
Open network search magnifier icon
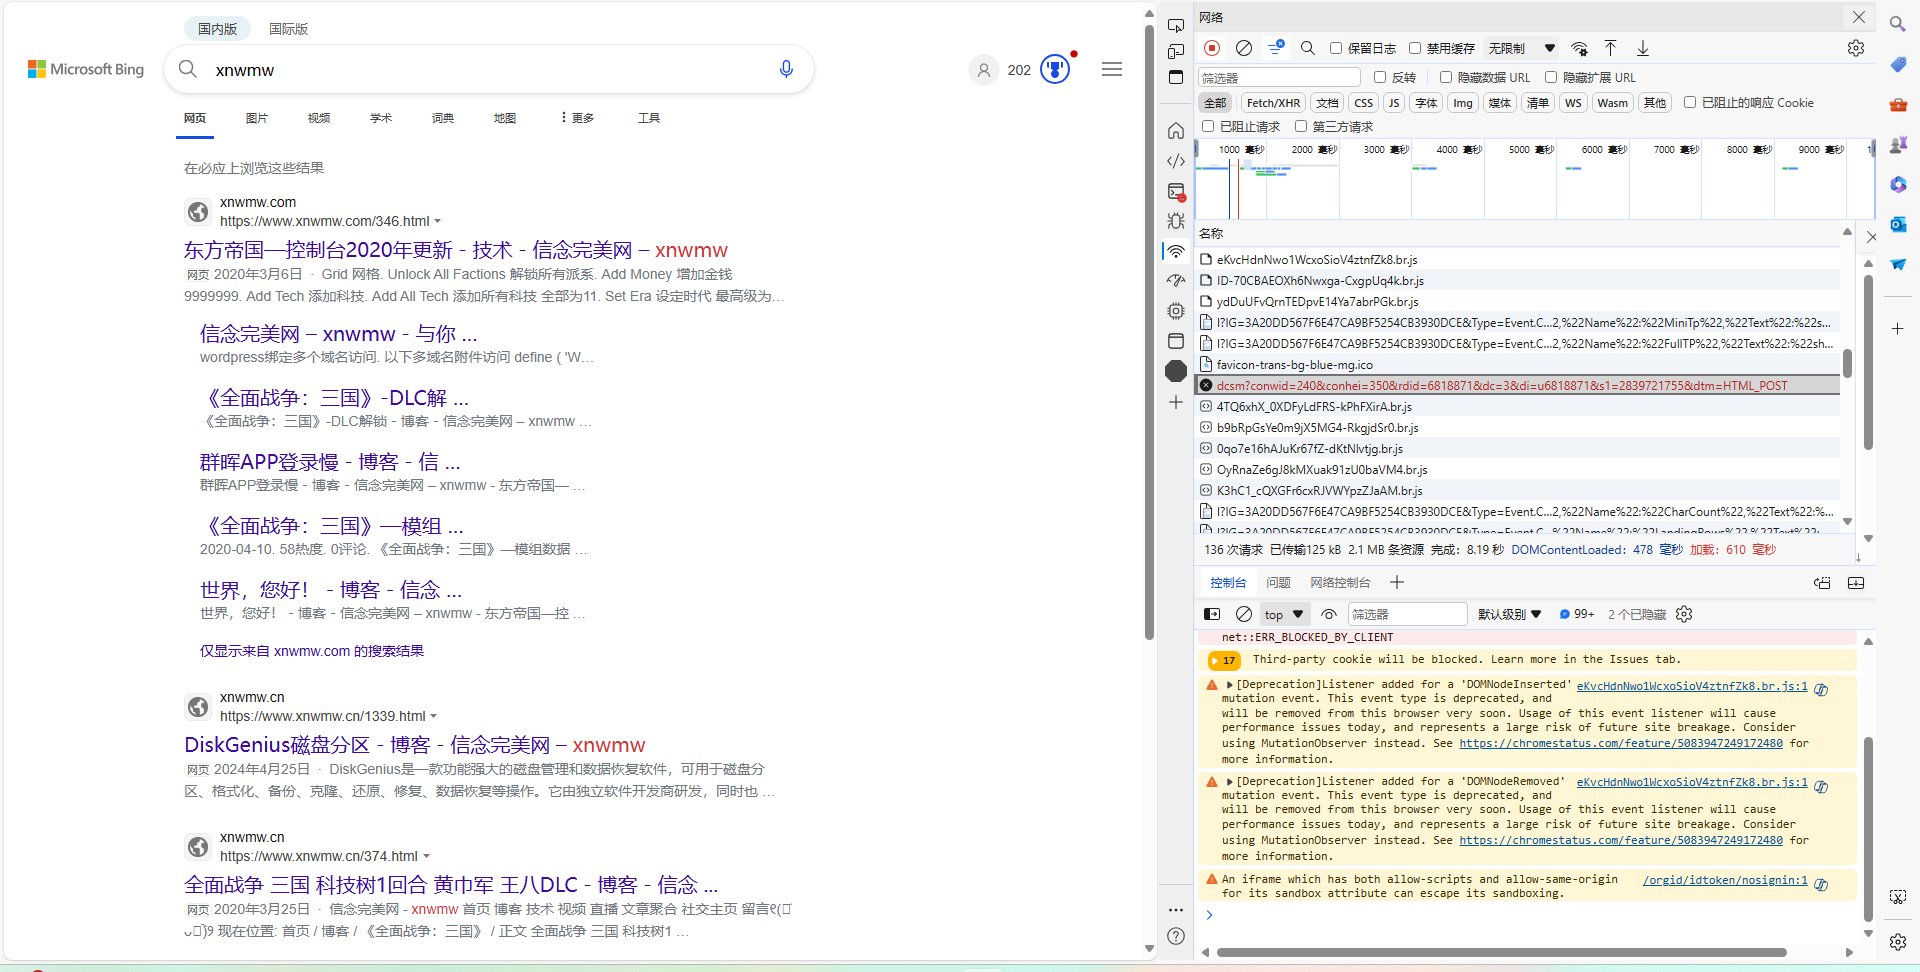[1308, 48]
